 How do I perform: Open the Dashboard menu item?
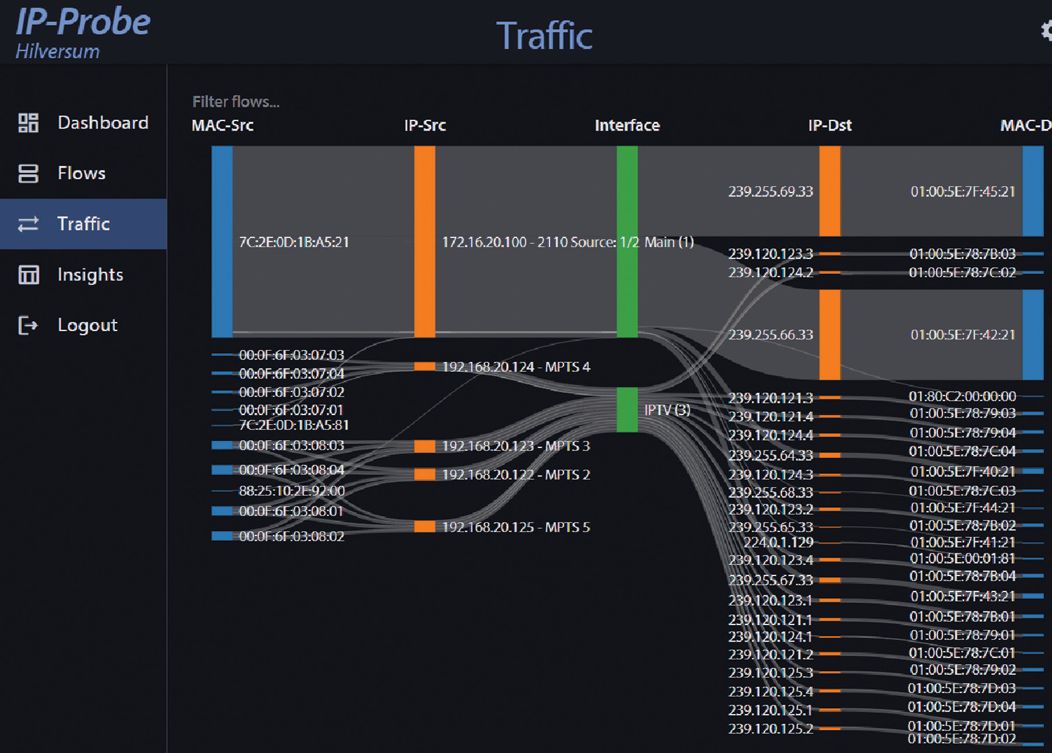coord(102,123)
